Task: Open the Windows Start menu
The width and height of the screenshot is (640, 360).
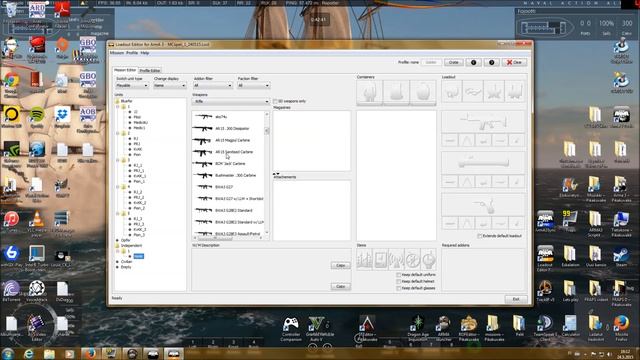Action: click(x=8, y=353)
